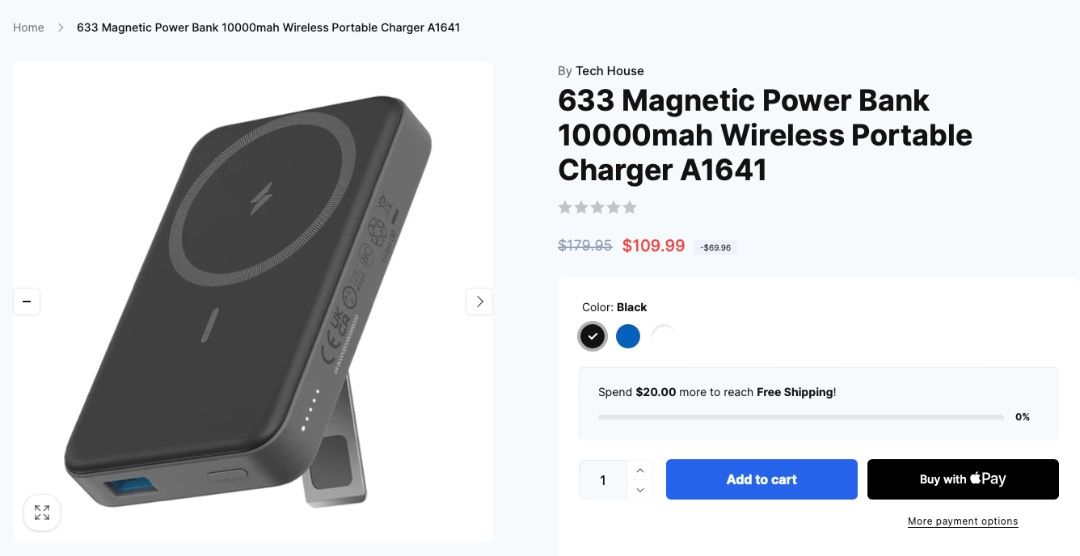Open fullscreen view of product image
1080x556 pixels.
[x=42, y=513]
